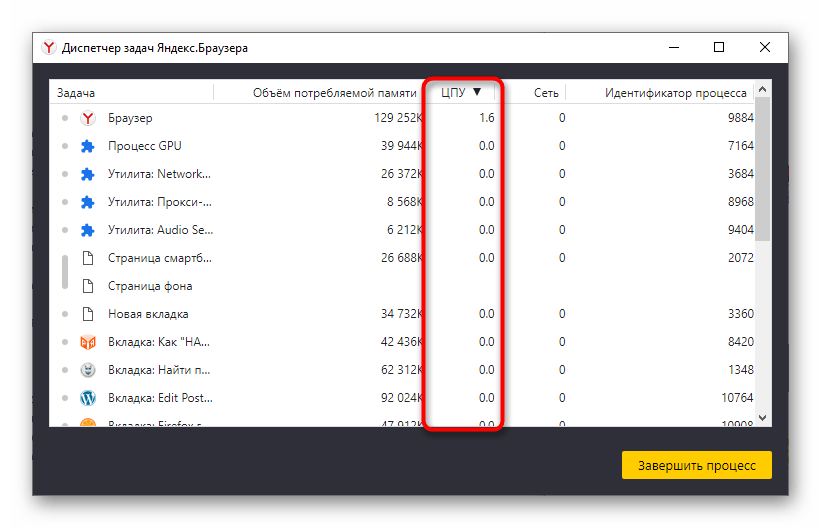821x528 pixels.
Task: Sort by Идентификатор процесса header
Action: pyautogui.click(x=675, y=93)
